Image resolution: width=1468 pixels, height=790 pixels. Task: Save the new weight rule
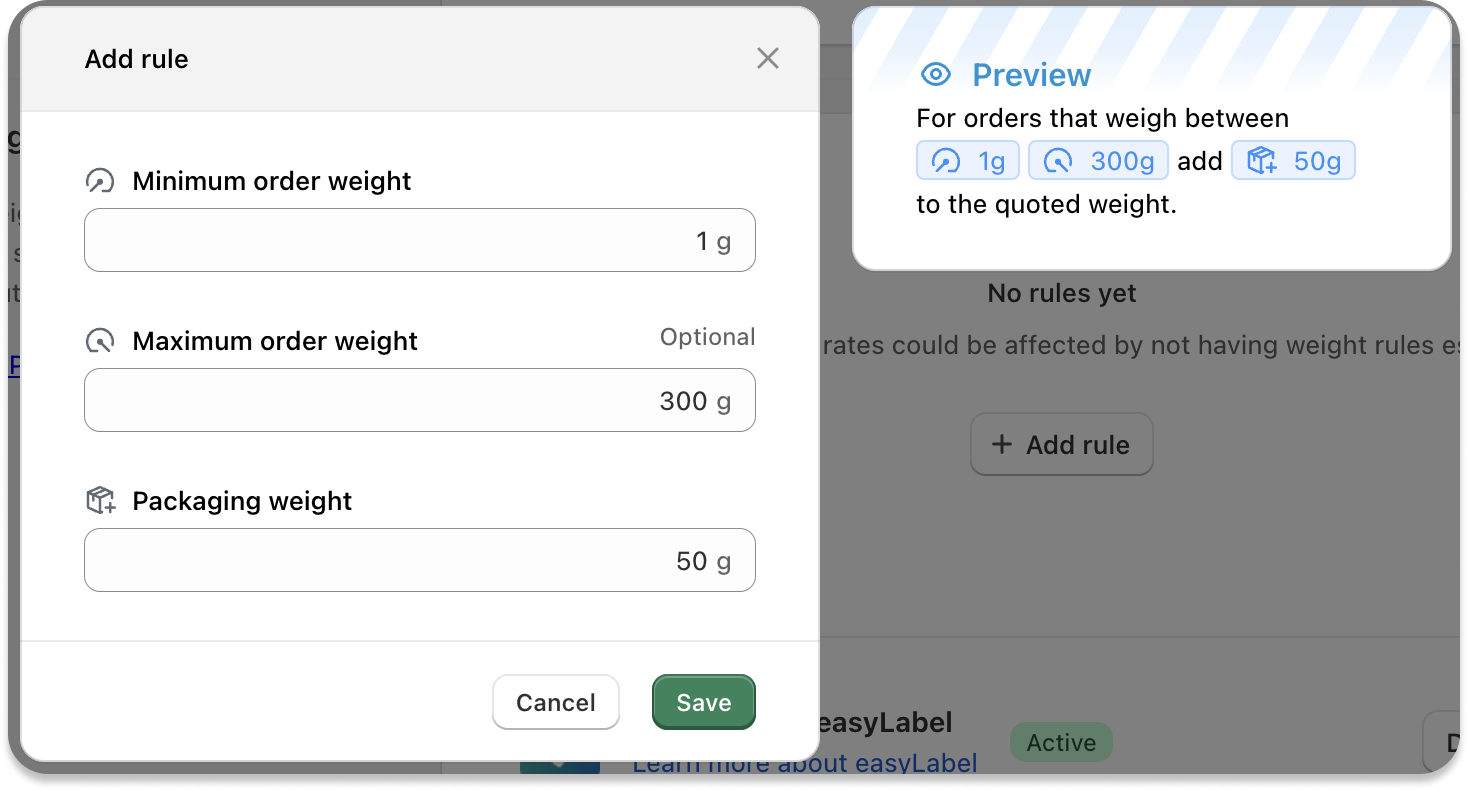tap(704, 702)
